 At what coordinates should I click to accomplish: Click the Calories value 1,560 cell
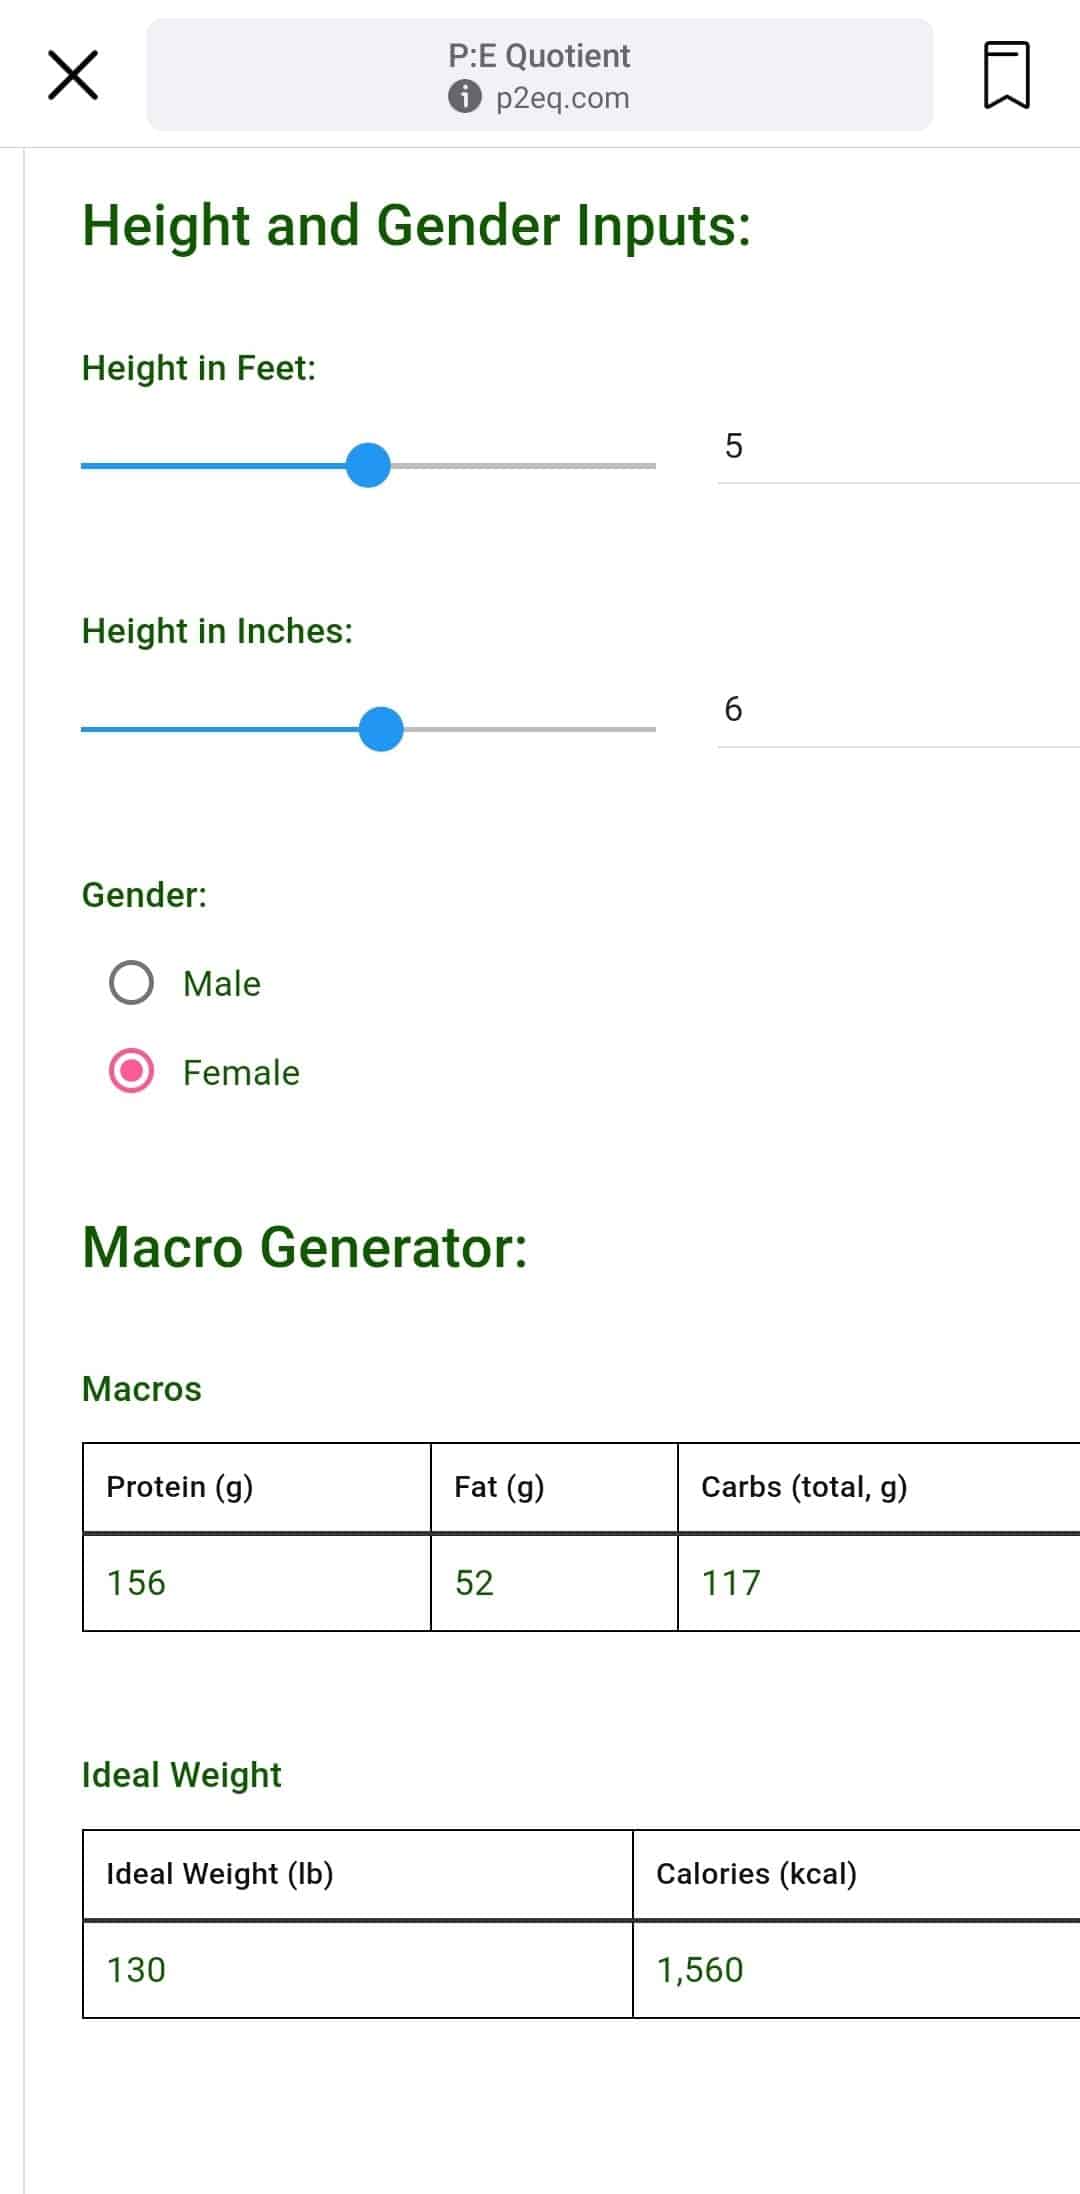[x=857, y=1970]
